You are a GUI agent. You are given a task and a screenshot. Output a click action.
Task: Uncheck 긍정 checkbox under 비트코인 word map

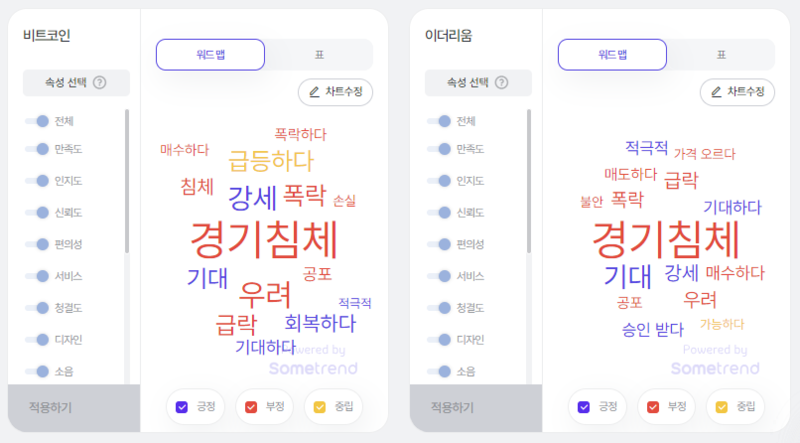pos(182,407)
